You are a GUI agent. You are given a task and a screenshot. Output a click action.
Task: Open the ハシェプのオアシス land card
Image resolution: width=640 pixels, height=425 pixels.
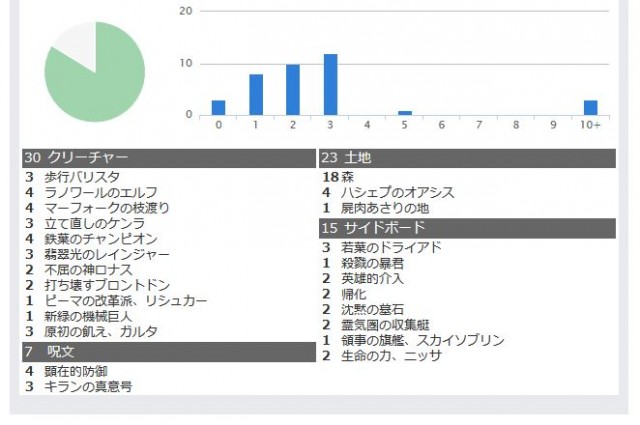(398, 193)
